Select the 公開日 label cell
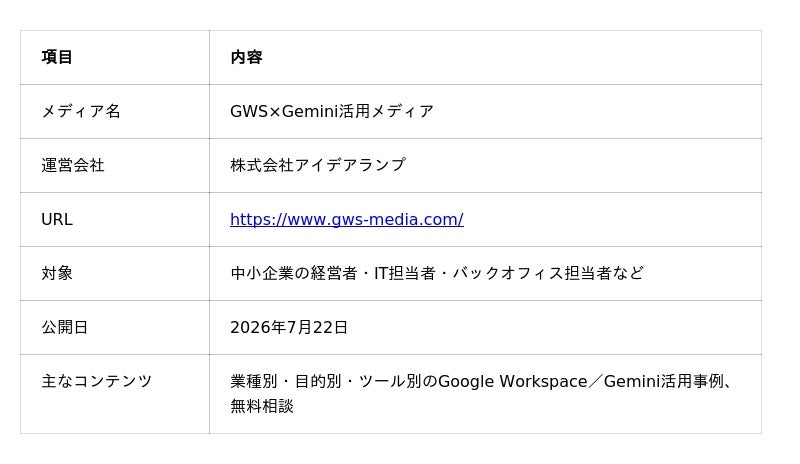This screenshot has height=464, width=800. 115,327
